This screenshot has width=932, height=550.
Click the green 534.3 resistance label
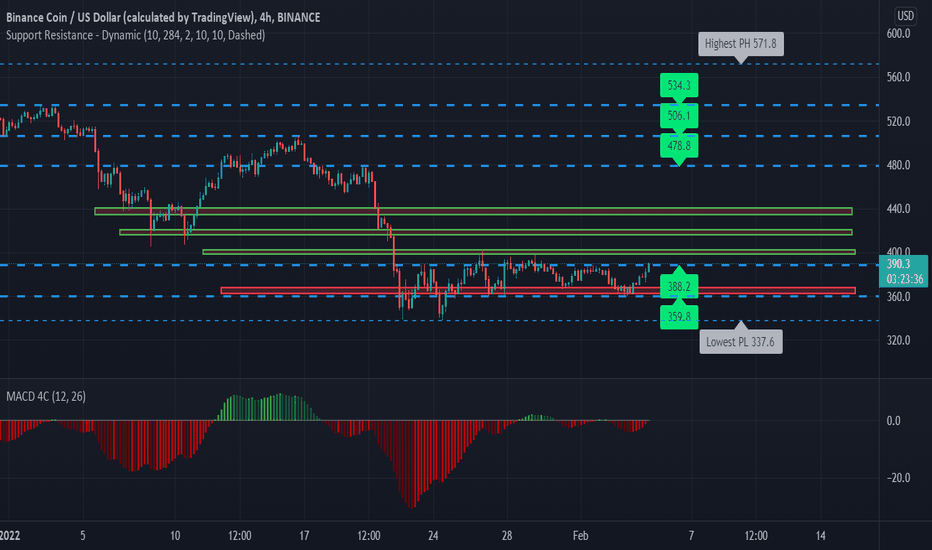(x=679, y=86)
